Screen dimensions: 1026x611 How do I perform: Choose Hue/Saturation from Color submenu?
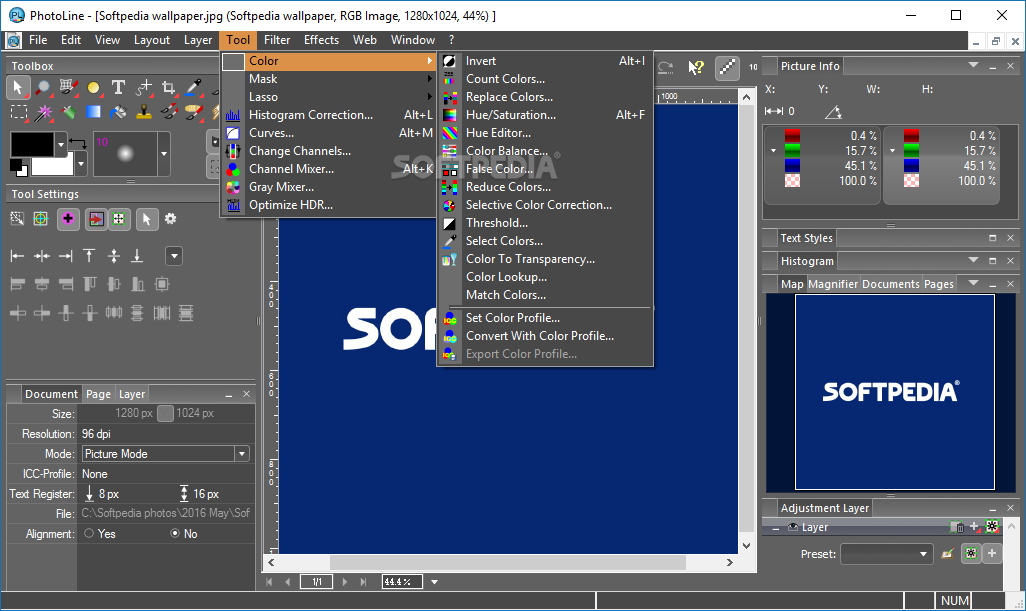coord(544,115)
